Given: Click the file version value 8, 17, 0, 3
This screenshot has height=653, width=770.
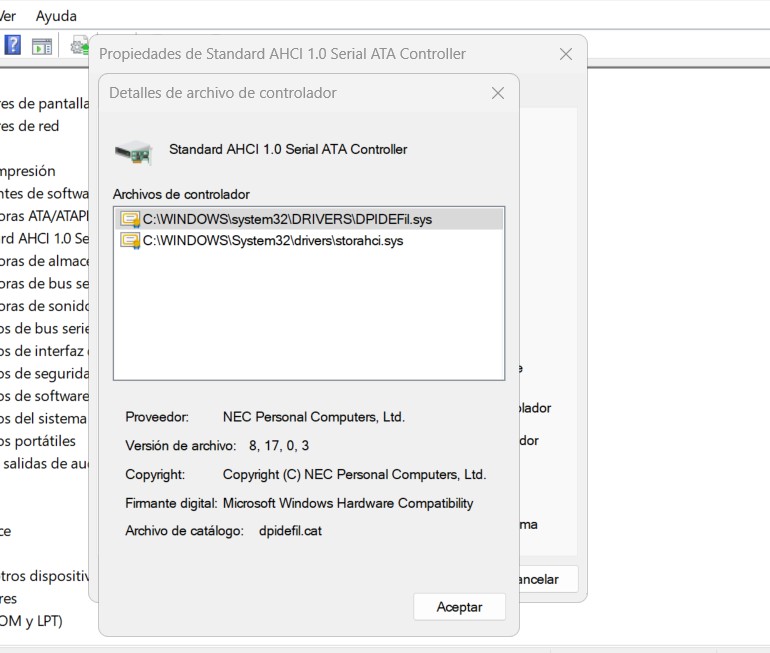Looking at the screenshot, I should click(x=278, y=445).
